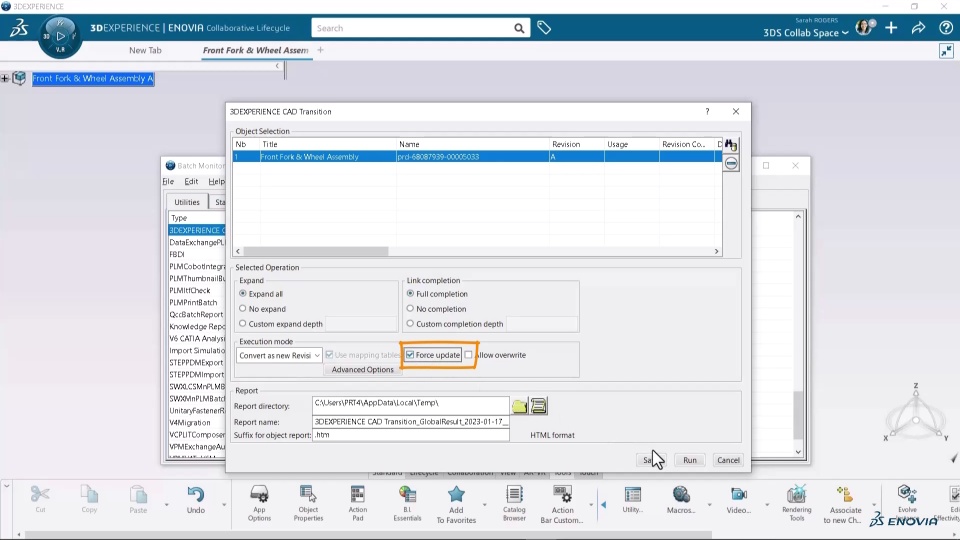Open Sarah Rogers profile avatar

click(864, 28)
